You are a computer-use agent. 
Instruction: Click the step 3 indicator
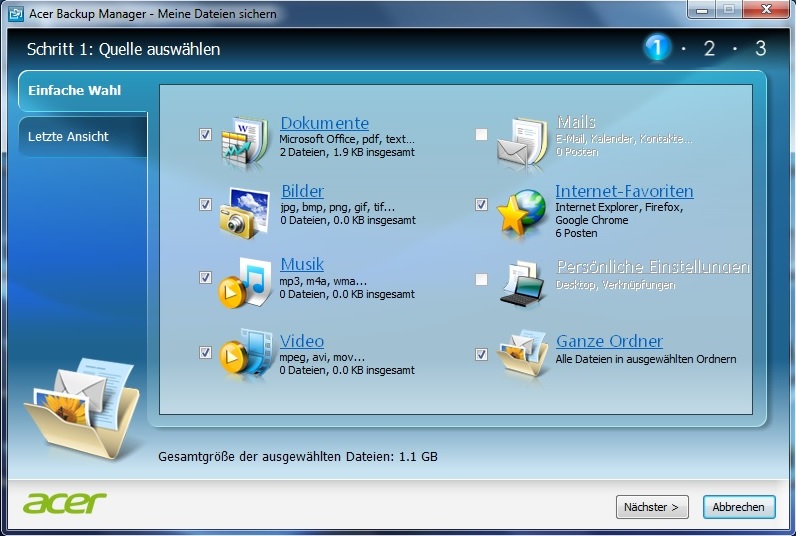[760, 48]
